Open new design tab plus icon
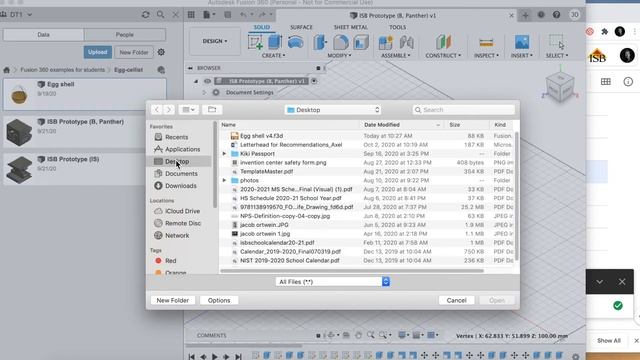Image resolution: width=640 pixels, height=360 pixels. (525, 16)
